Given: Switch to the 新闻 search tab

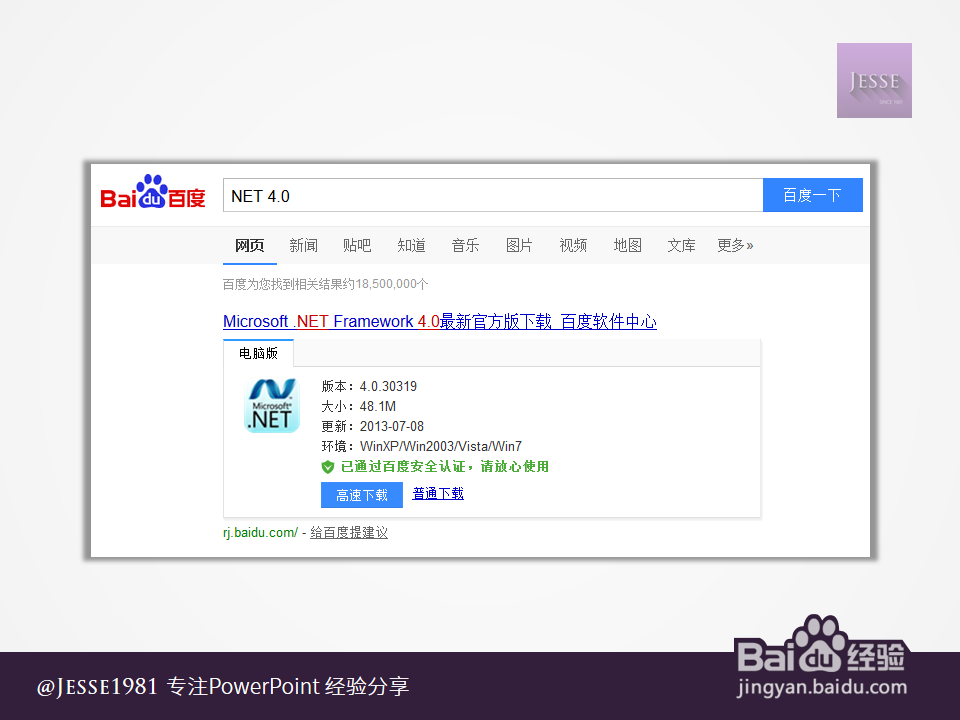Looking at the screenshot, I should tap(303, 245).
